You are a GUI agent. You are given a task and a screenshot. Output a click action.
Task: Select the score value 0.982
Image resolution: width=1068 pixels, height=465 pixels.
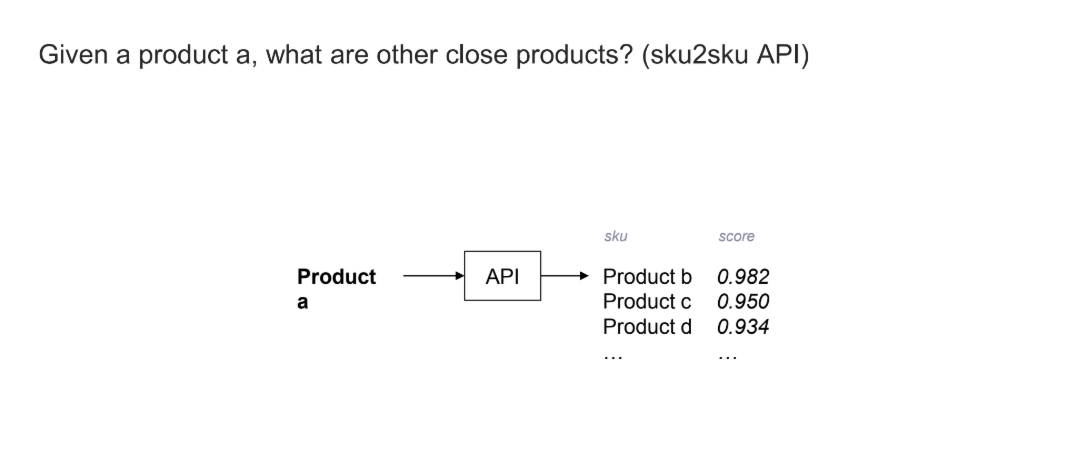pyautogui.click(x=743, y=277)
